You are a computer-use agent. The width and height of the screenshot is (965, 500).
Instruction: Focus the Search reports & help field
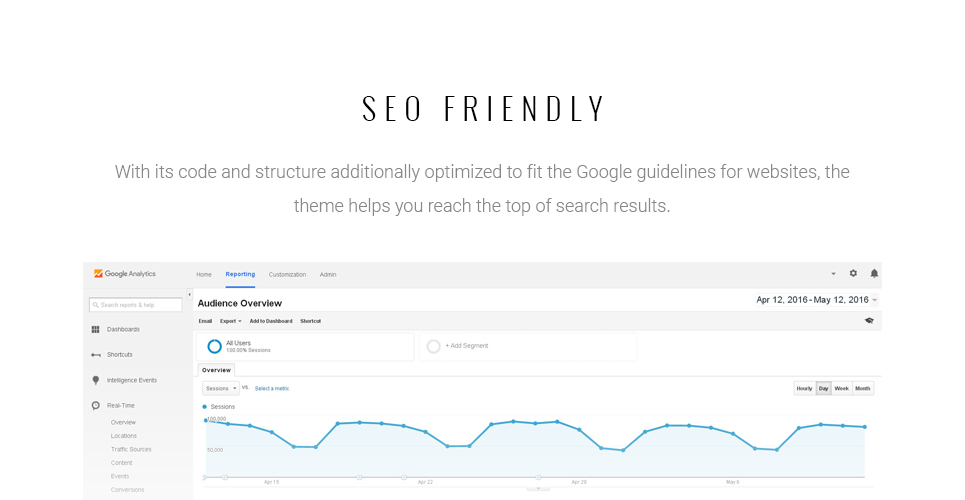[x=135, y=305]
